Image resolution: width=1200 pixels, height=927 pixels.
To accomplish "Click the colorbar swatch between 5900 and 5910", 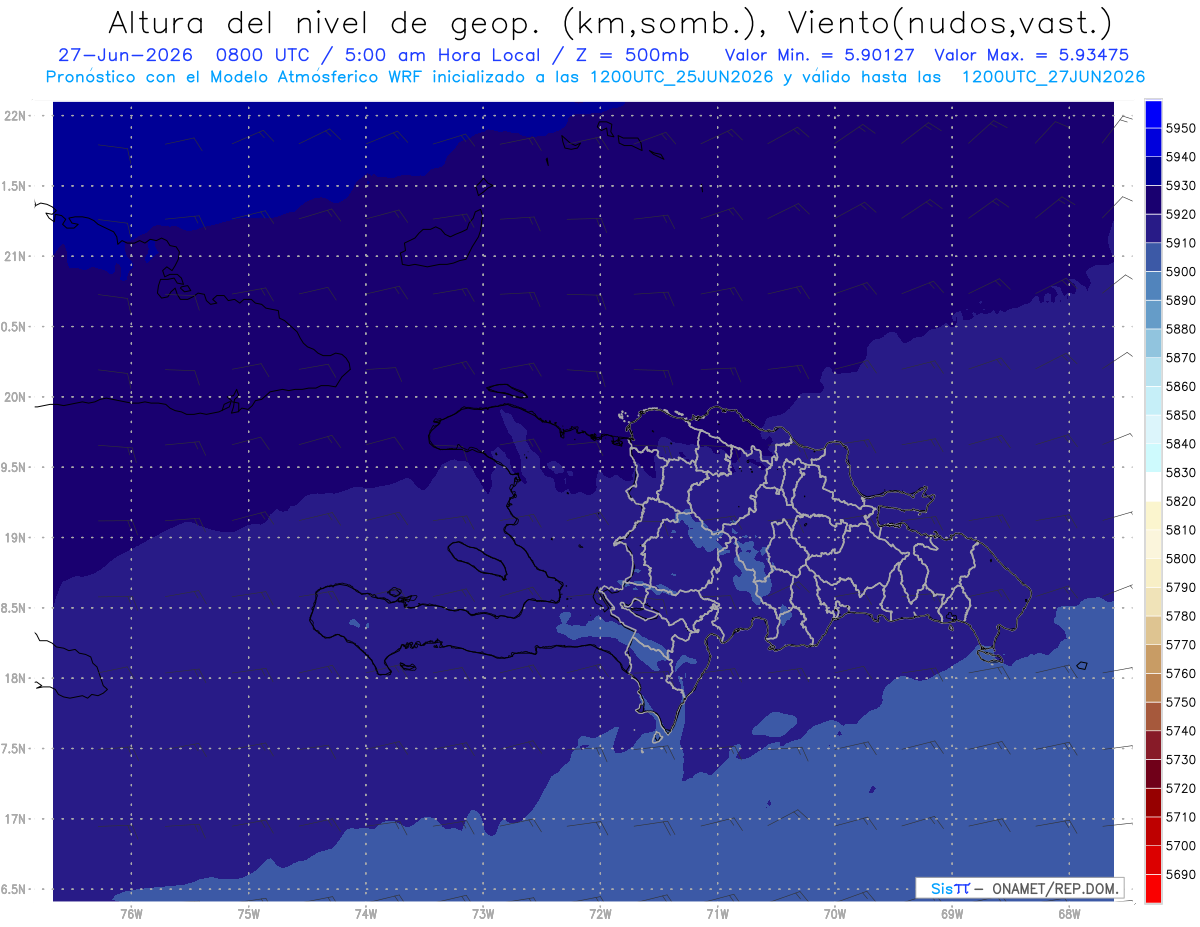I will (1152, 258).
